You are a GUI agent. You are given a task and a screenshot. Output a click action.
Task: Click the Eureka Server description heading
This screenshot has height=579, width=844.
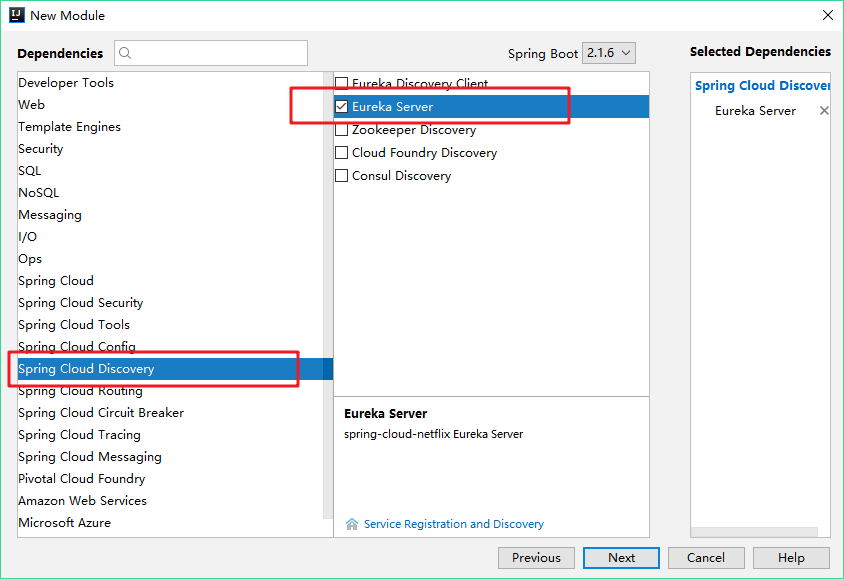tap(385, 413)
